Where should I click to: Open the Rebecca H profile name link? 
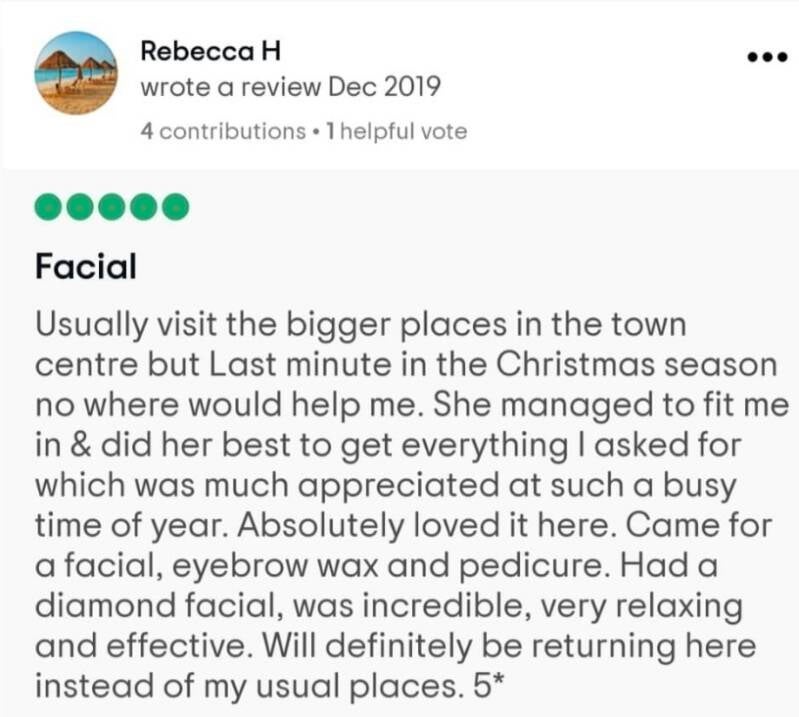(x=210, y=51)
